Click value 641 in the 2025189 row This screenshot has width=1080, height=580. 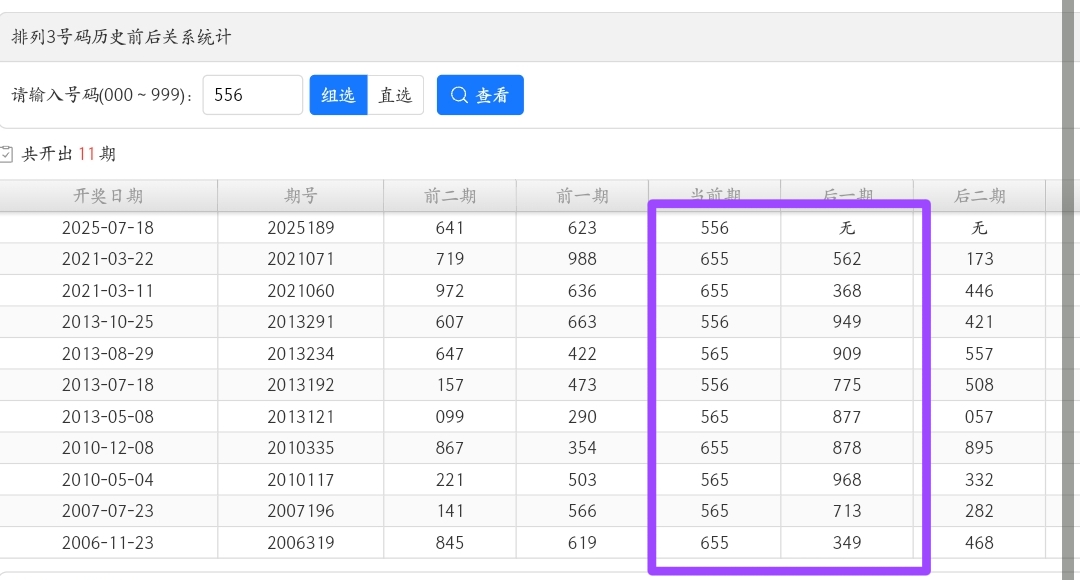450,228
